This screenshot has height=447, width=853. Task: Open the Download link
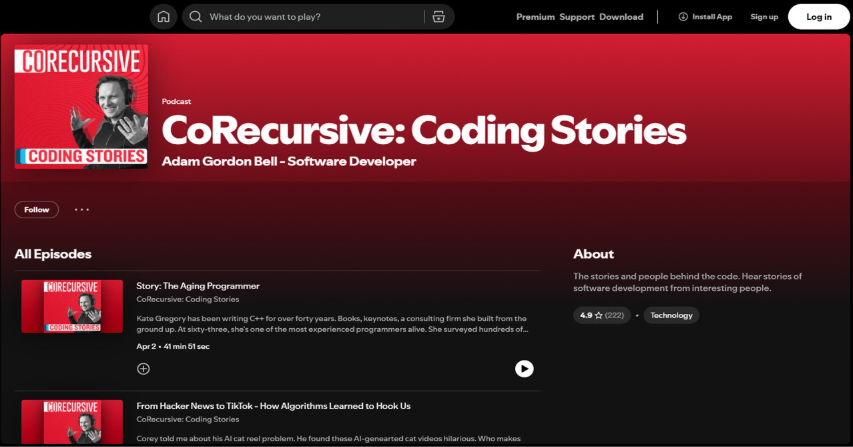click(x=621, y=17)
